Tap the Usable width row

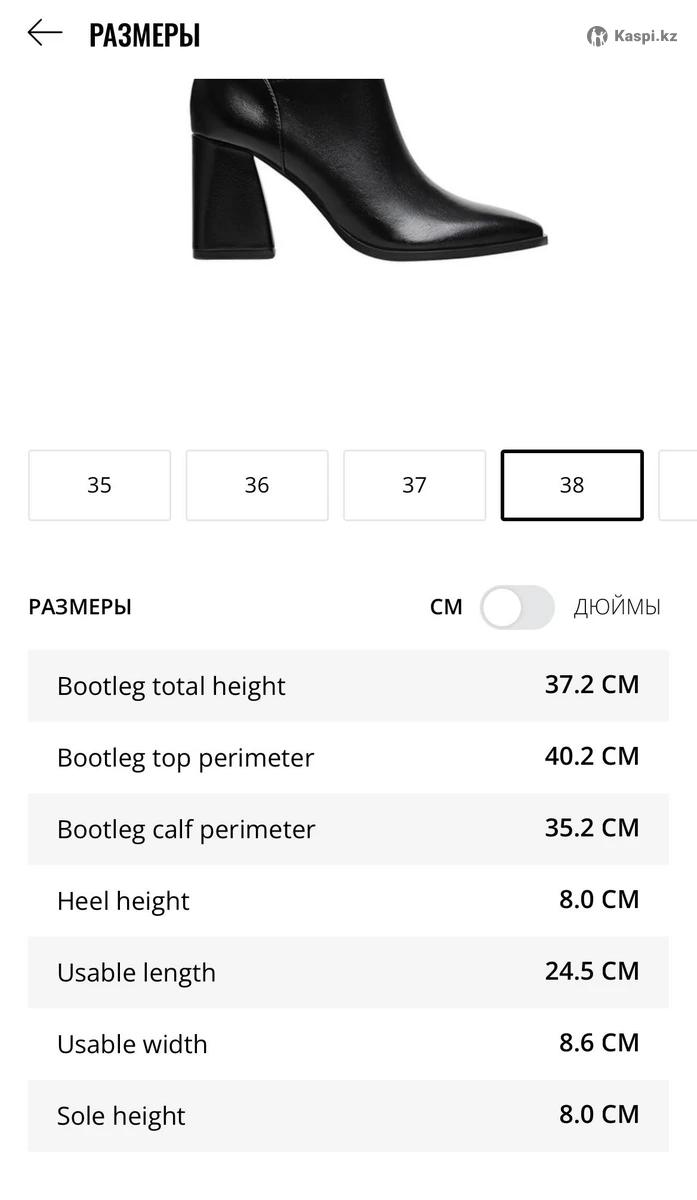coord(348,1044)
